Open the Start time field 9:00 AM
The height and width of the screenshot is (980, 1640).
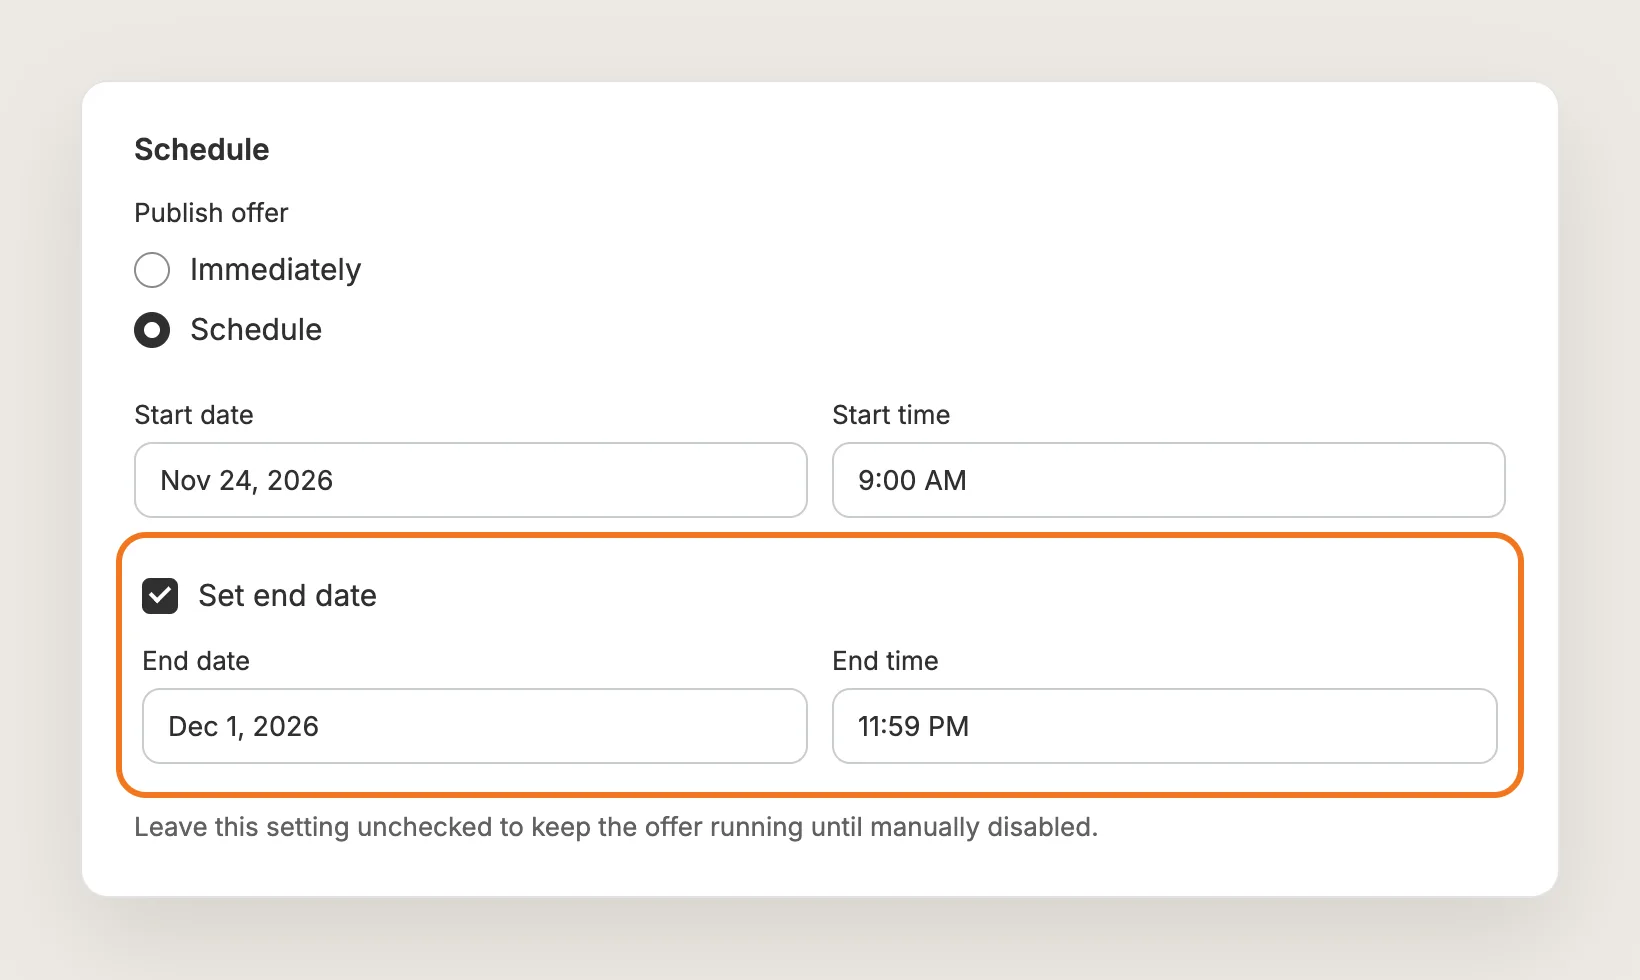point(1169,480)
